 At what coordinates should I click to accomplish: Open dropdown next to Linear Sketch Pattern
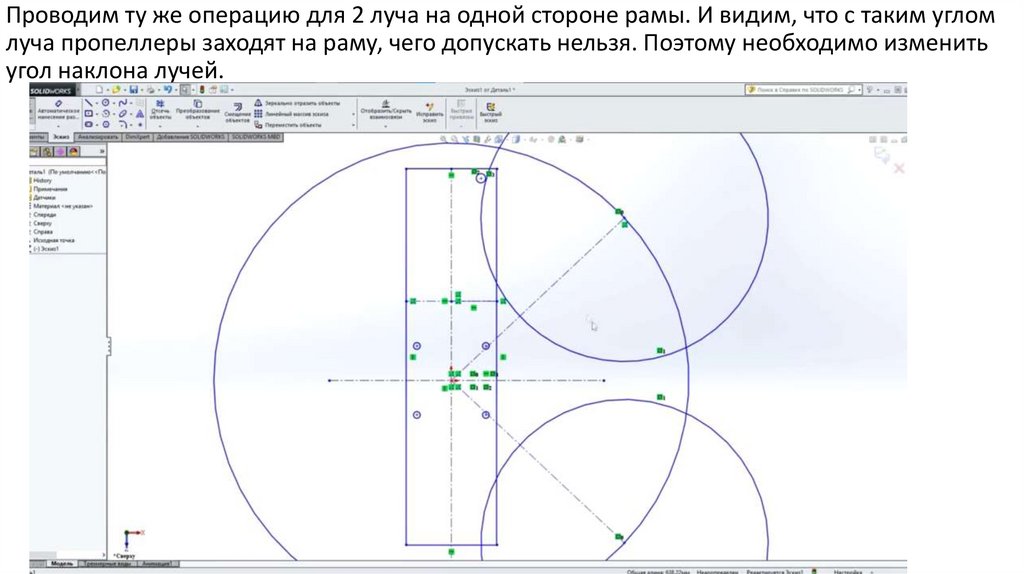(353, 114)
